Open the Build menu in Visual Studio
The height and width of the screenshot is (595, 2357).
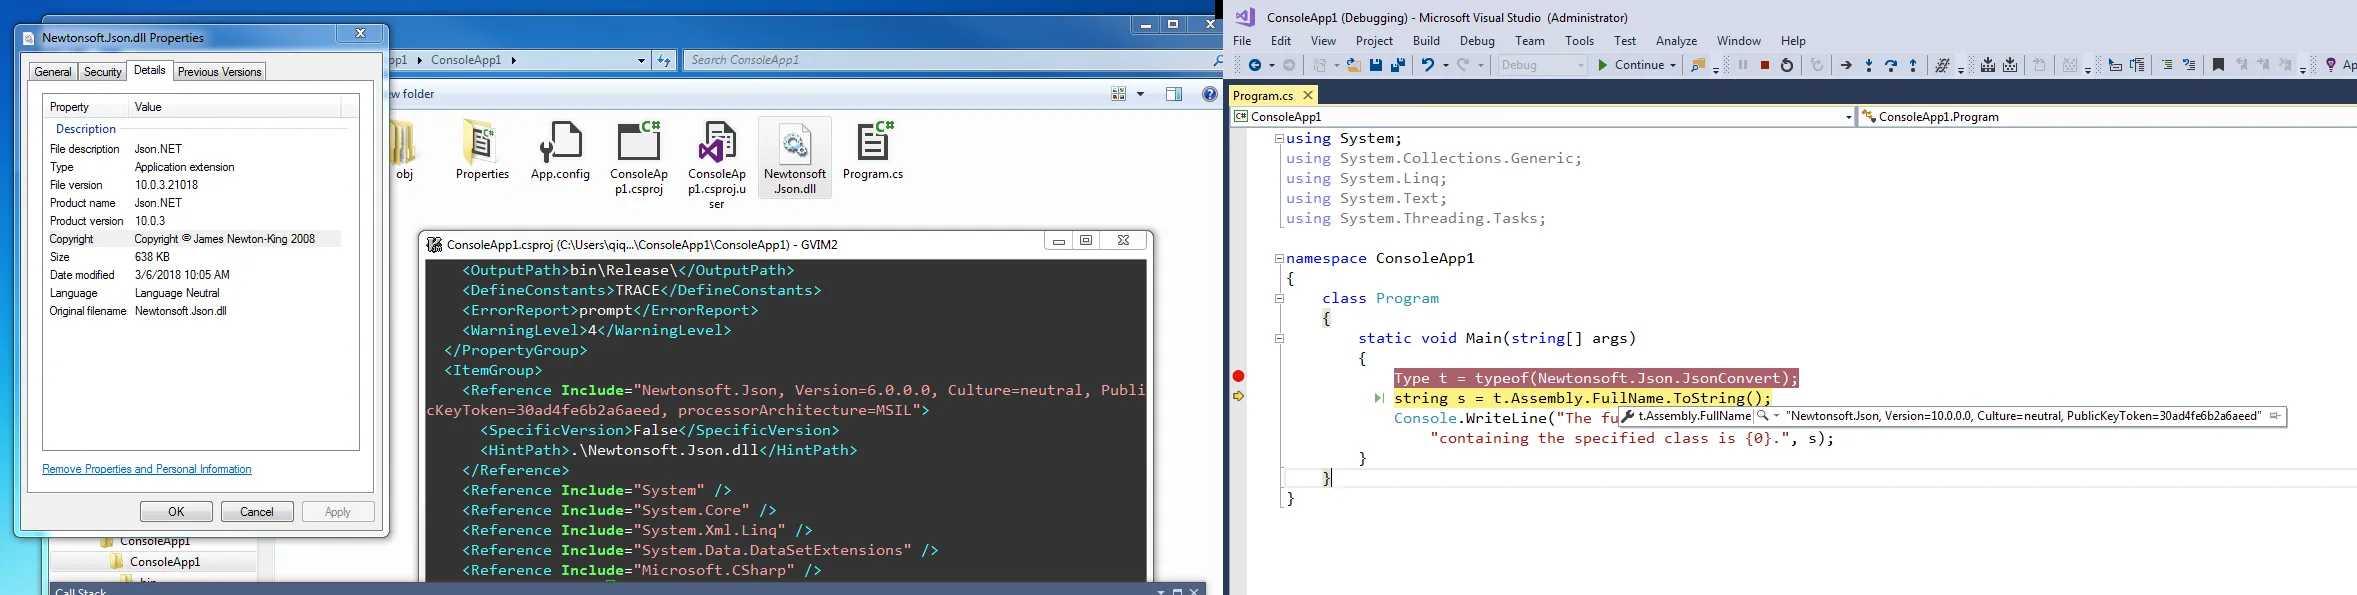click(x=1426, y=41)
